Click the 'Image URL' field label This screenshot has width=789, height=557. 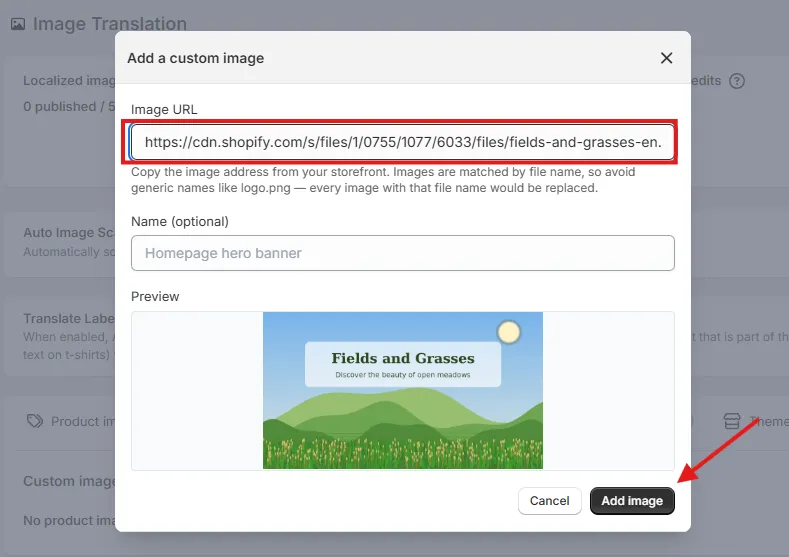(x=164, y=109)
